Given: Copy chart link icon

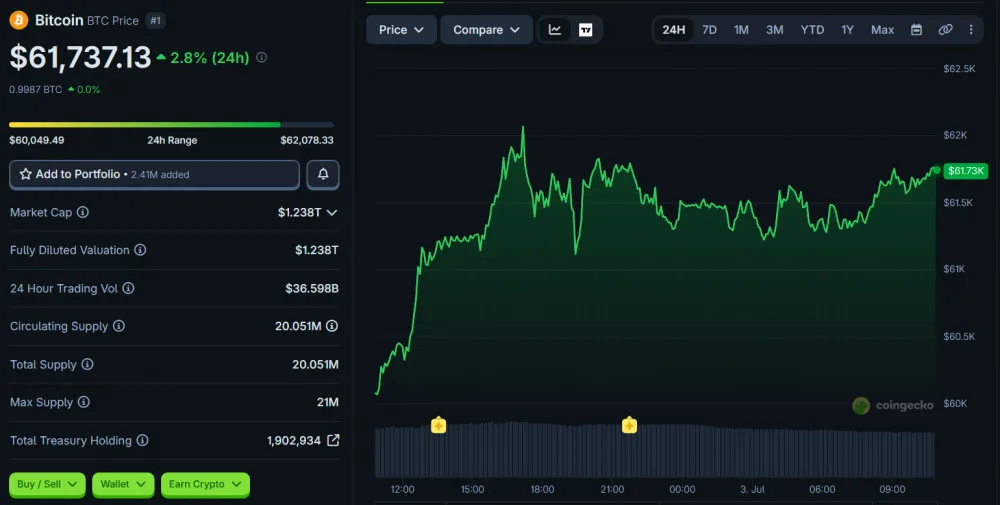Looking at the screenshot, I should tap(945, 30).
